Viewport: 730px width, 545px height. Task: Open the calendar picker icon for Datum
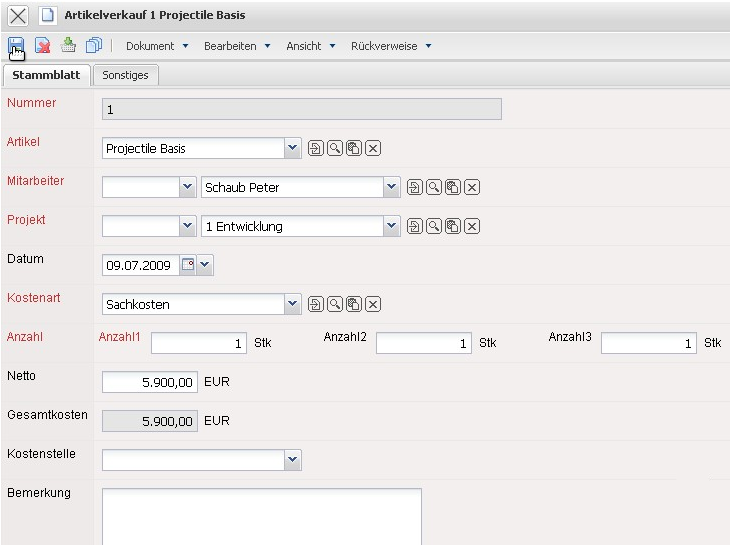coord(188,265)
